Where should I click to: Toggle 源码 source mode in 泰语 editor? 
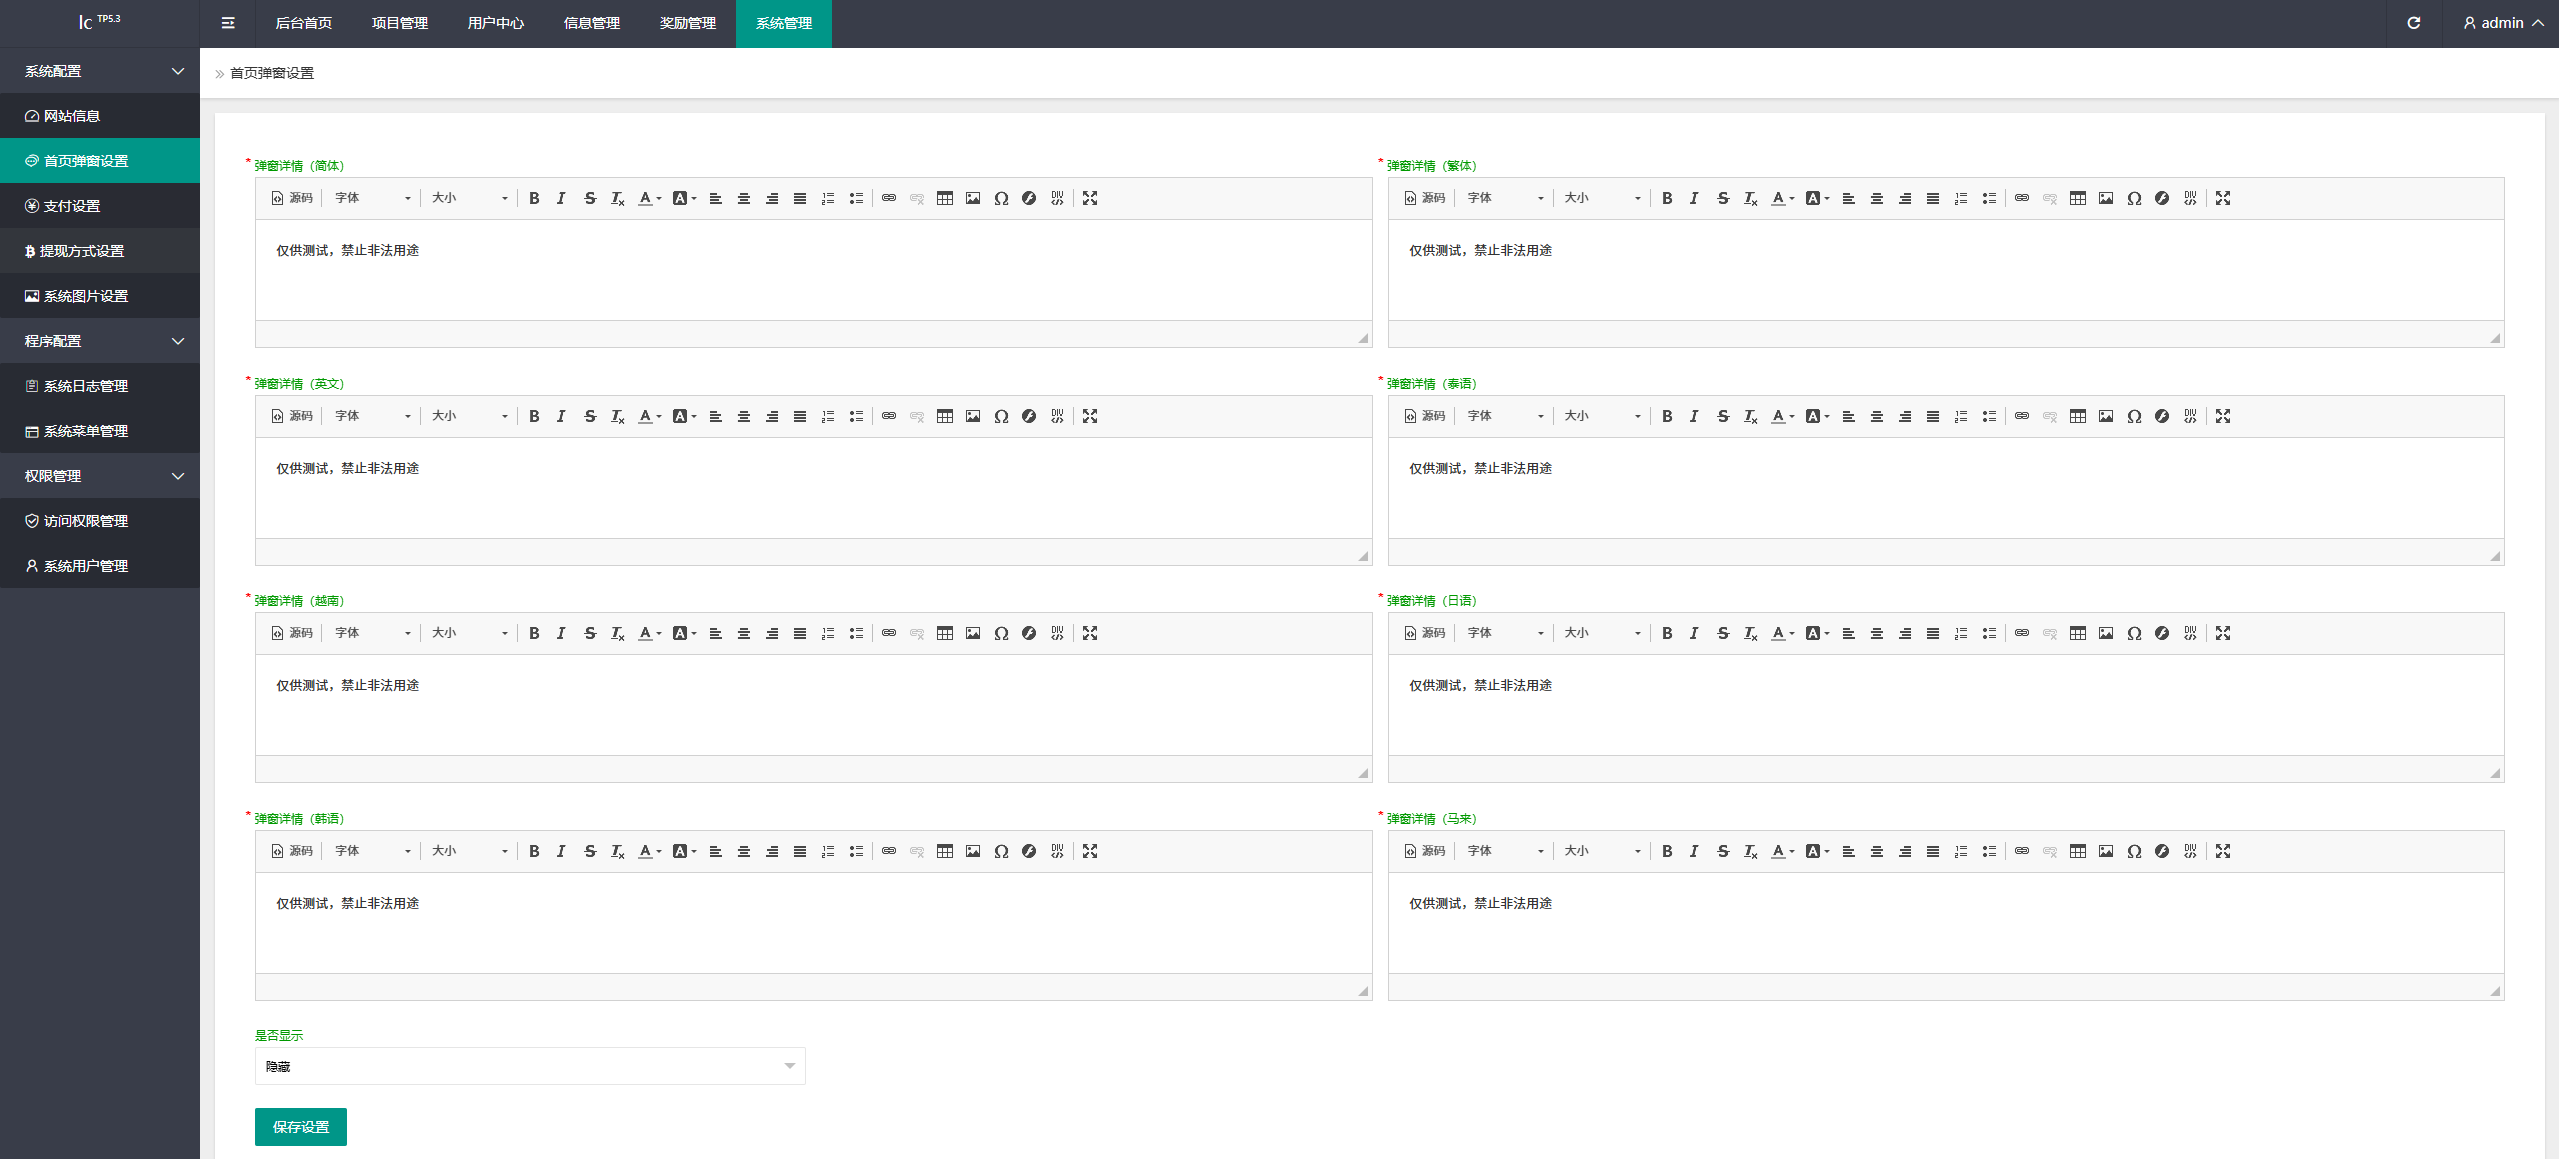tap(1425, 416)
